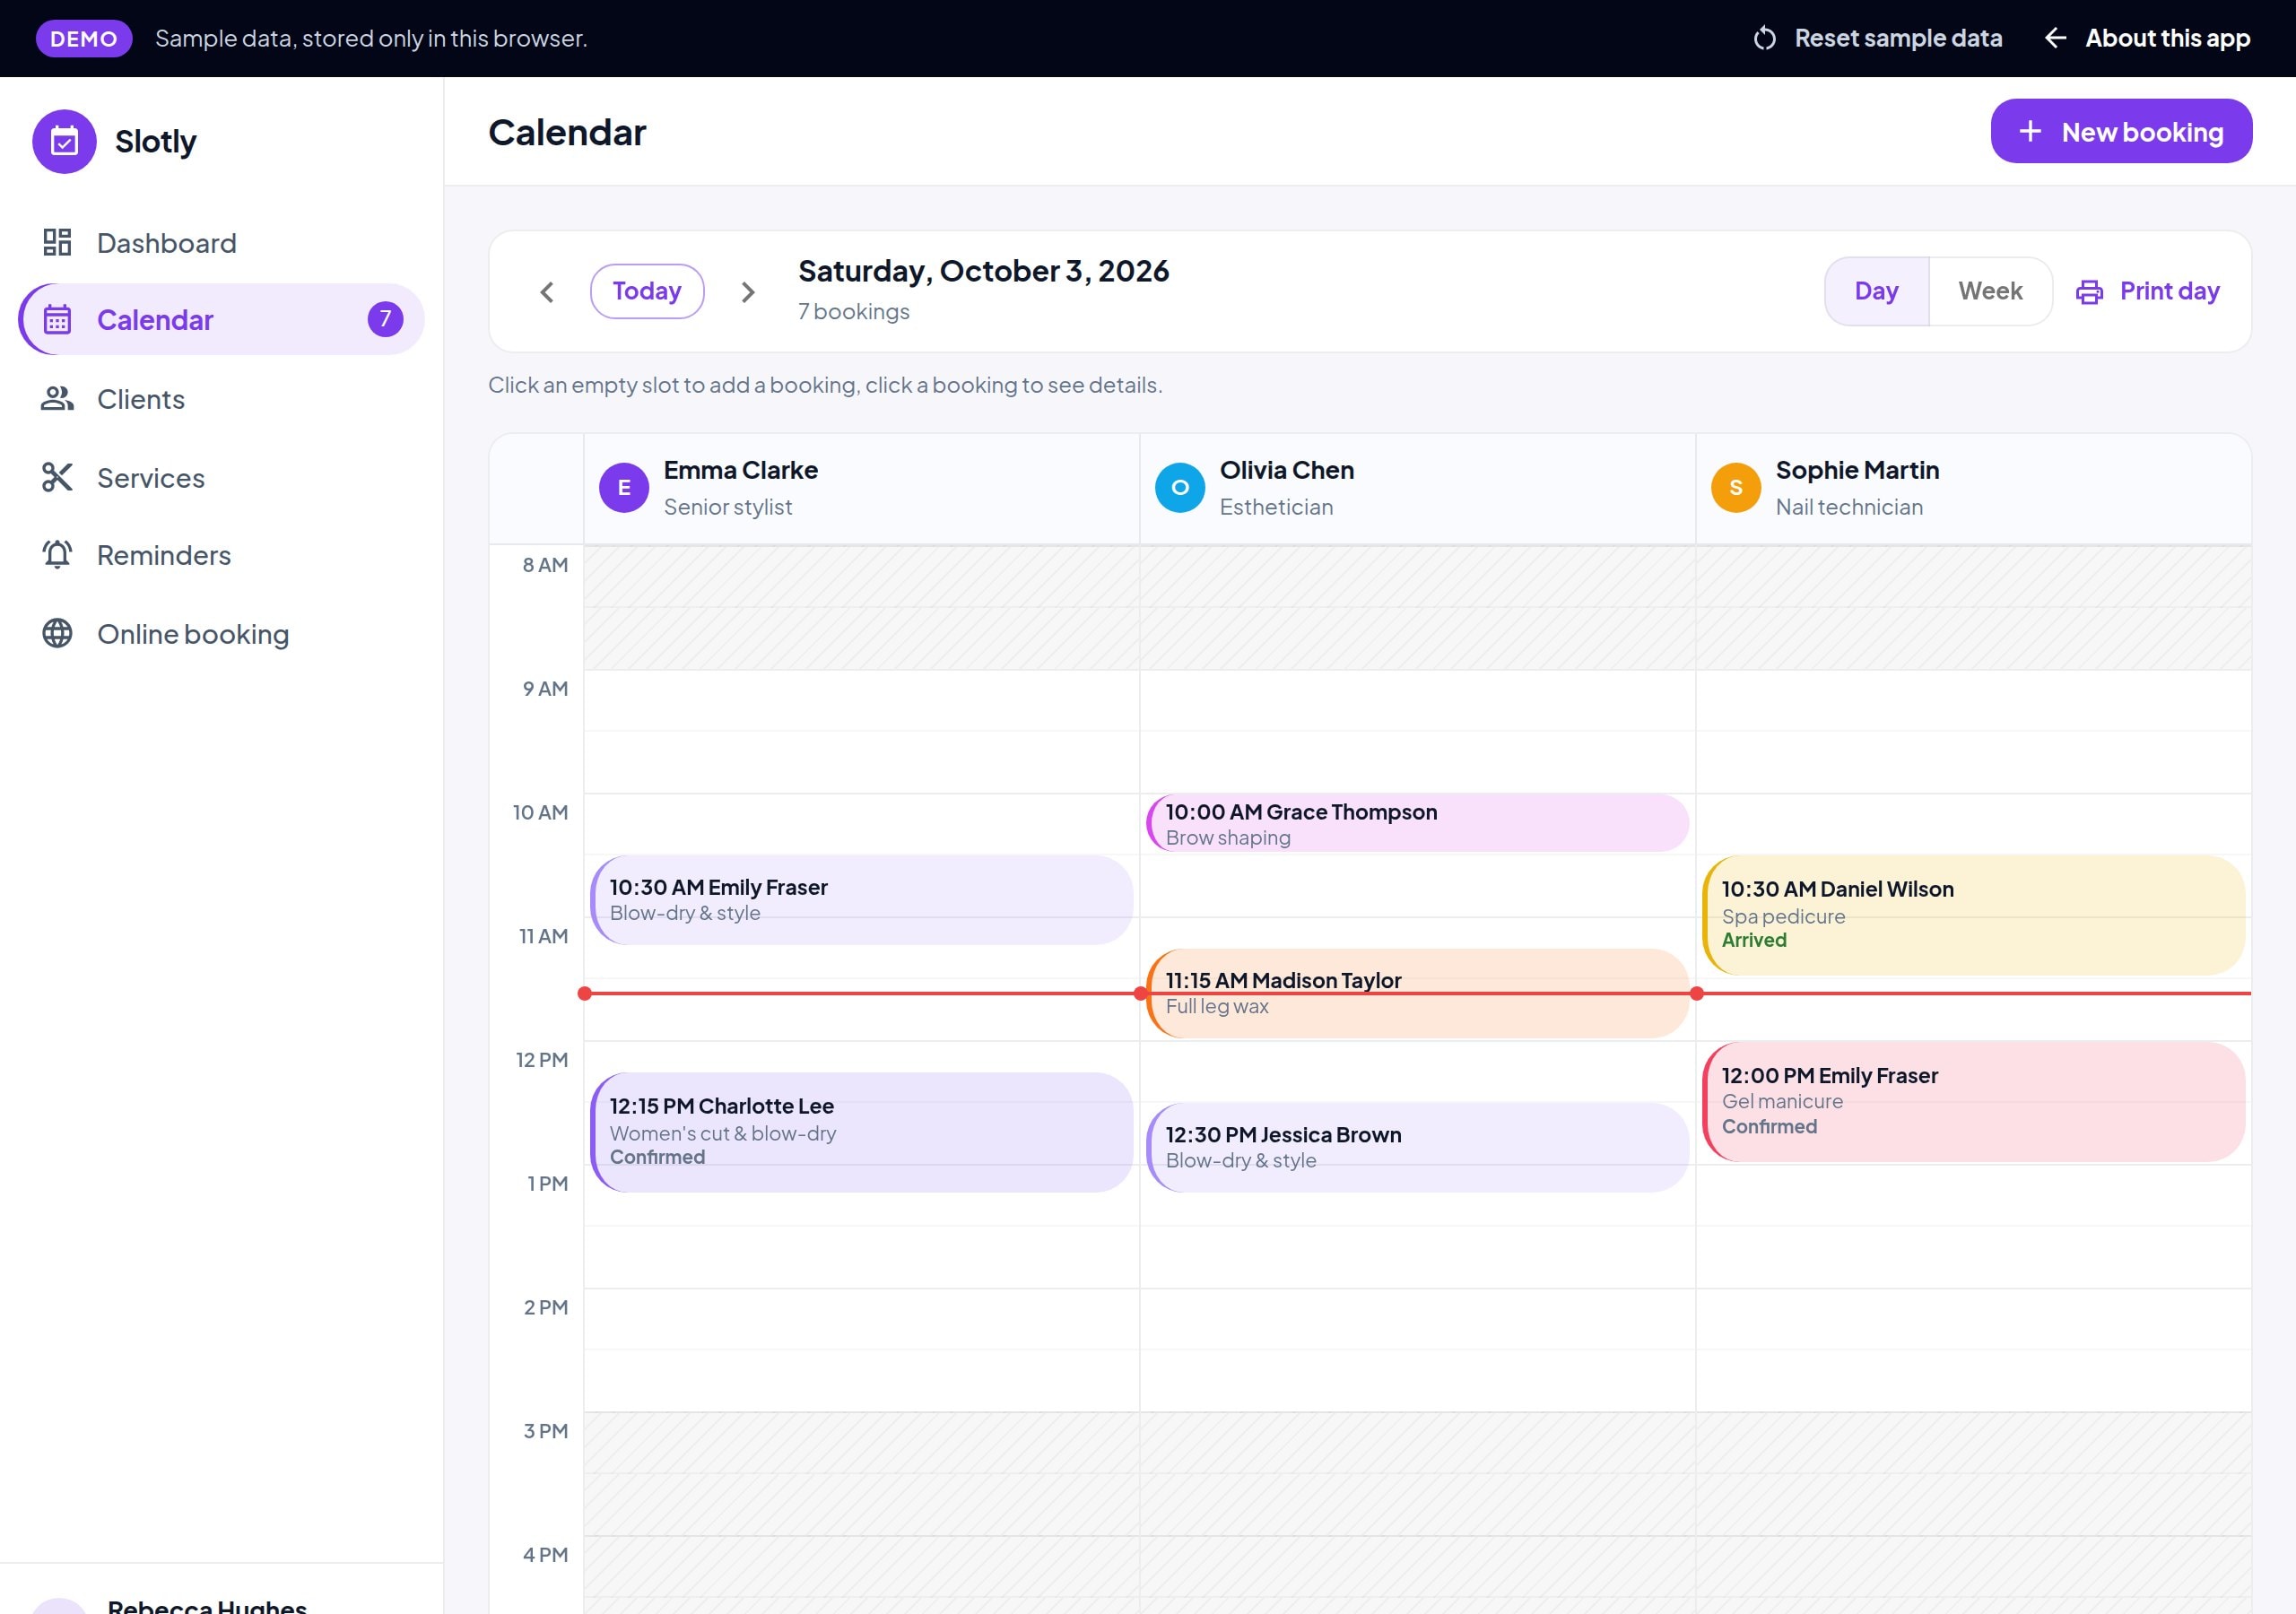Open the Reminders page
The width and height of the screenshot is (2296, 1614).
tap(221, 555)
